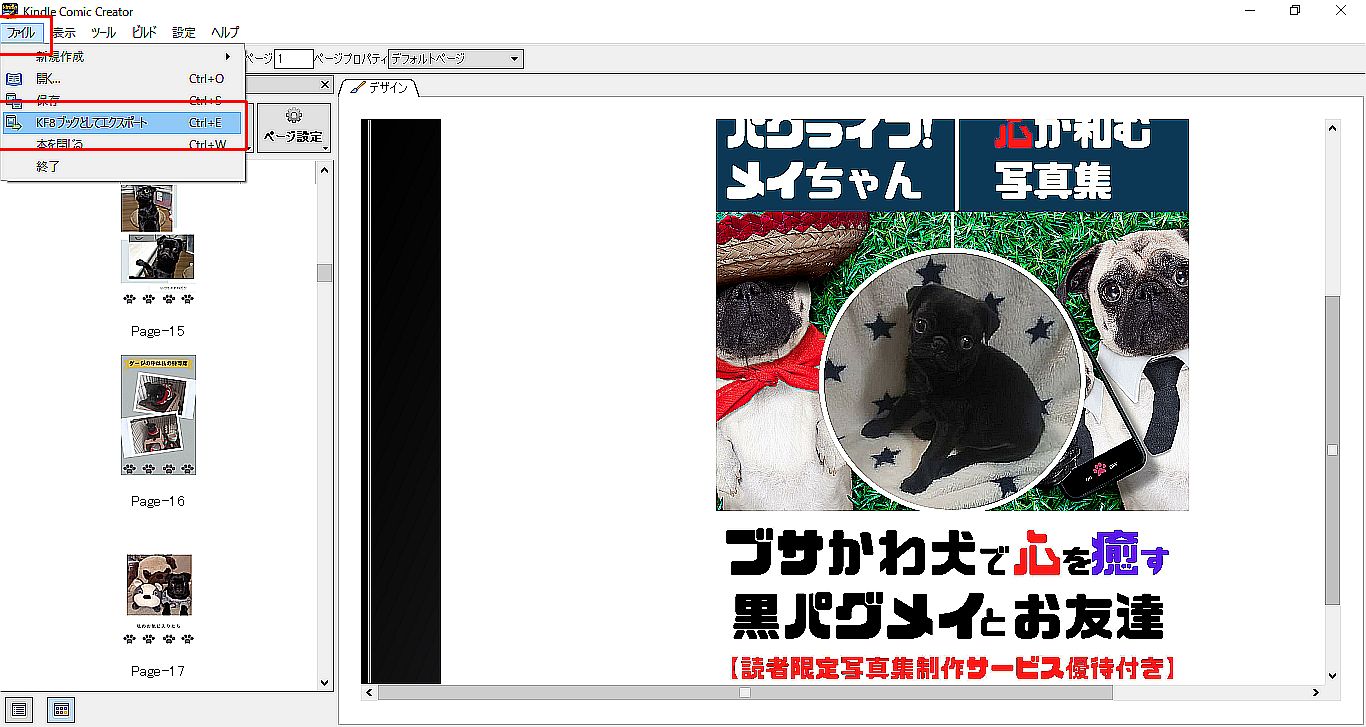Select the Page-15 thumbnail

pos(158,245)
